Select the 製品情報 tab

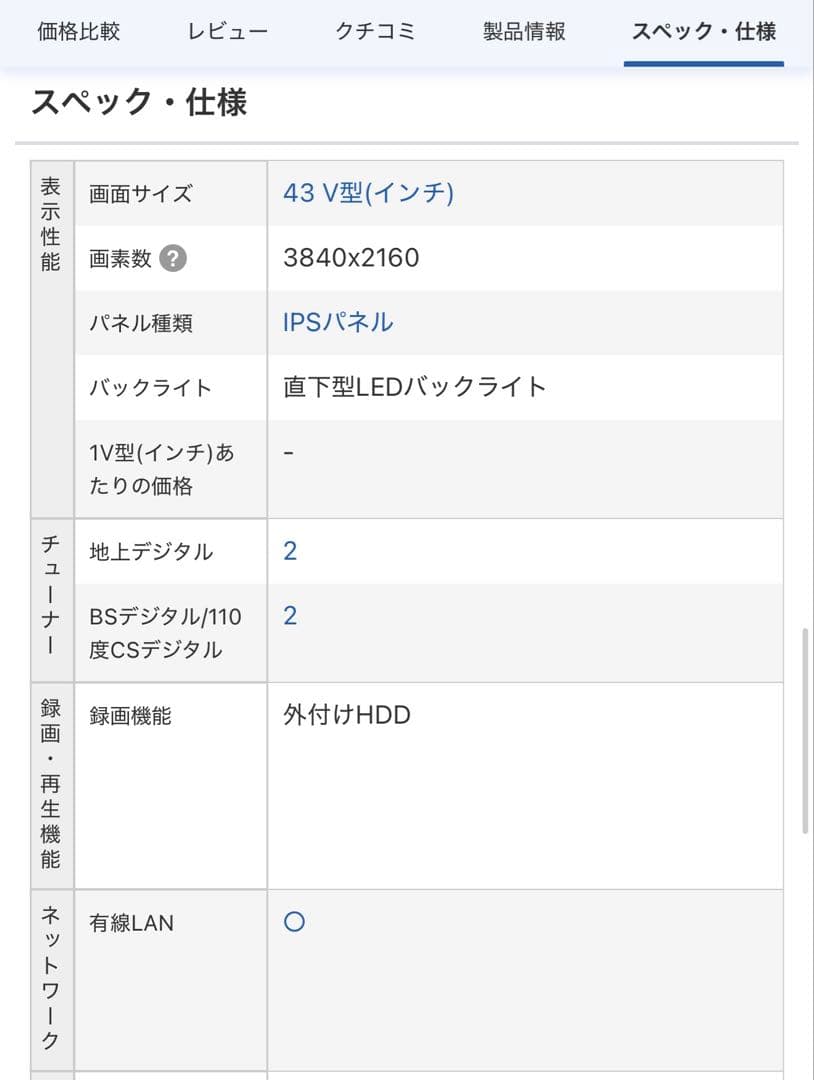[x=524, y=31]
